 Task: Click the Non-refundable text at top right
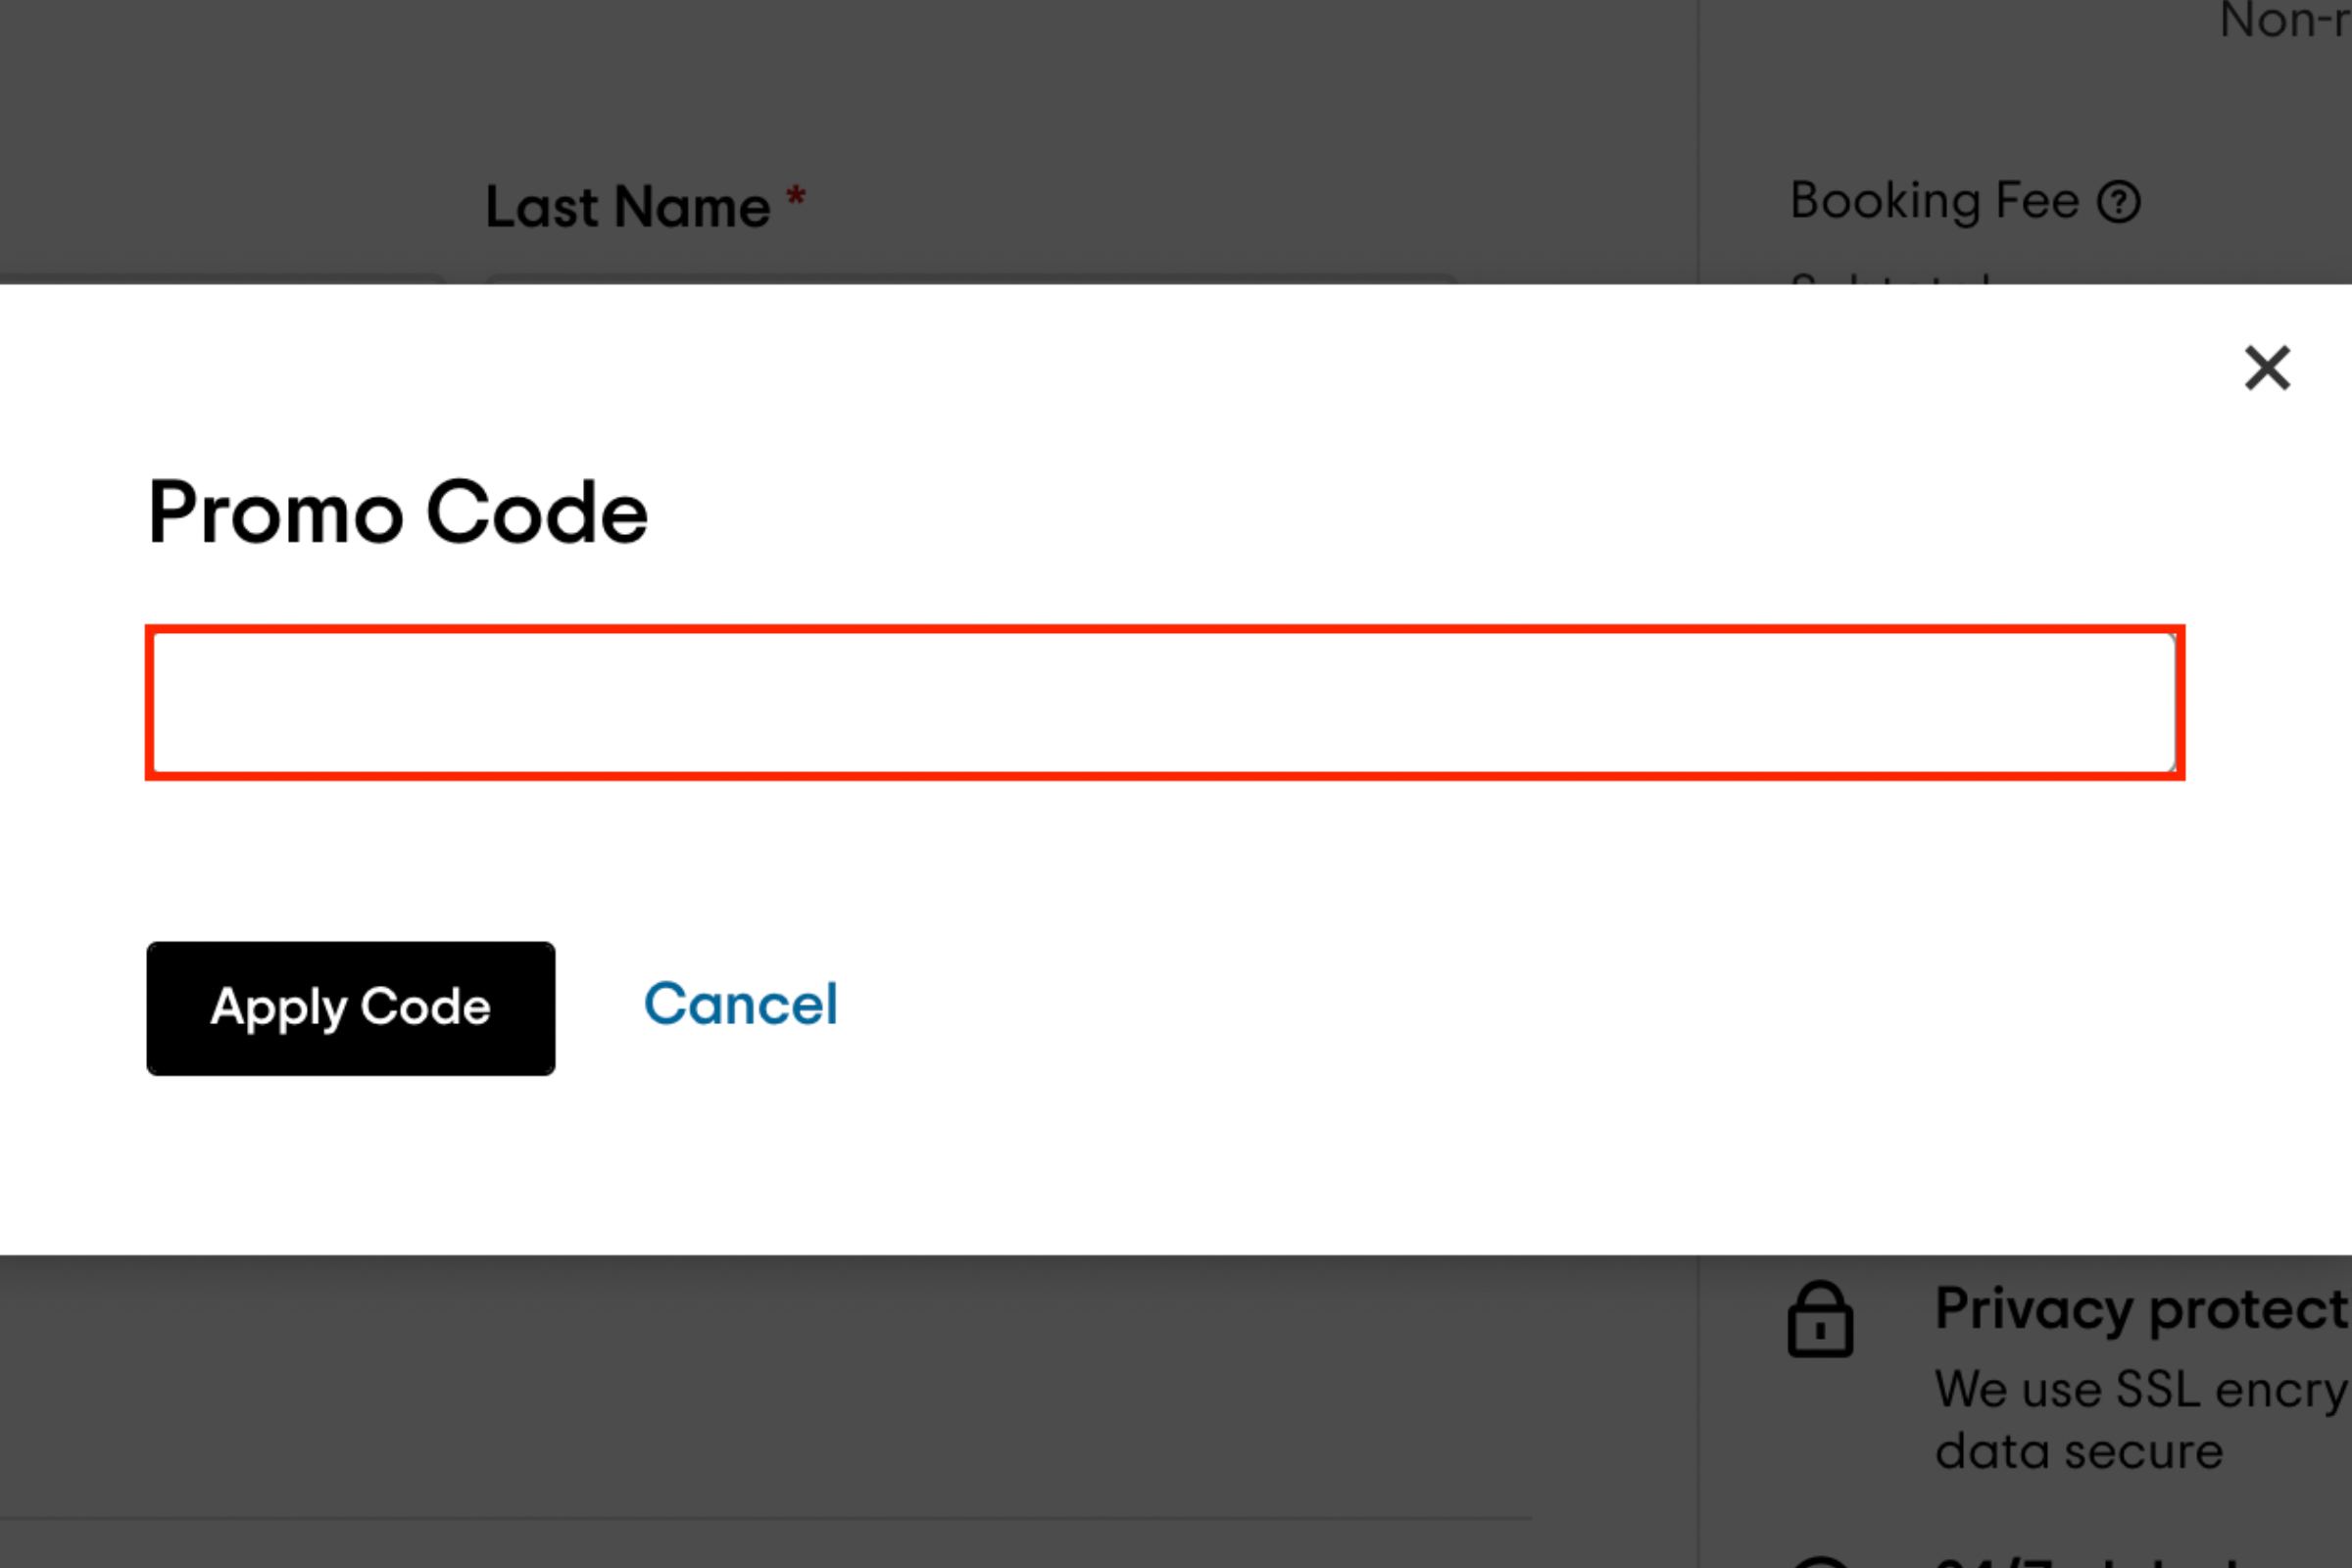coord(2286,20)
